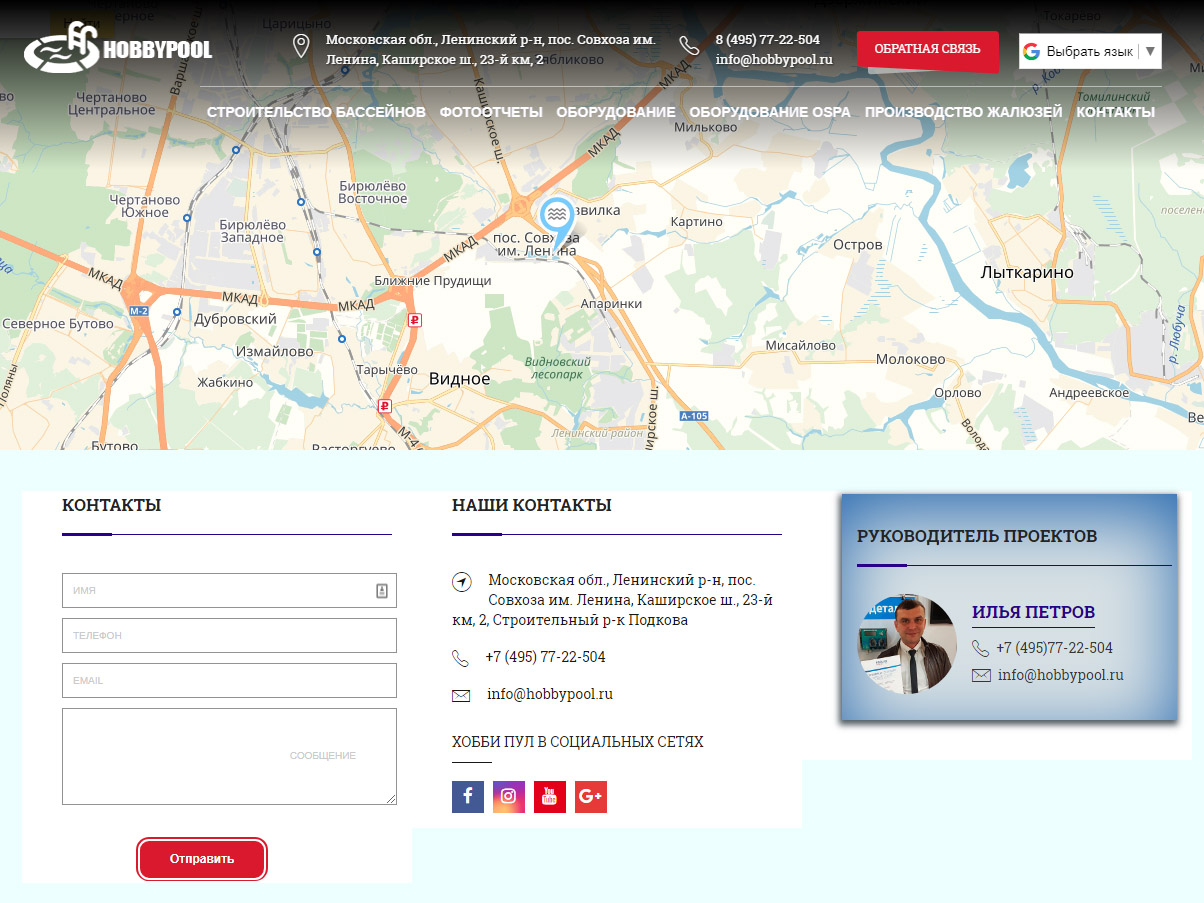
Task: Click the HobbyPool logo
Action: point(118,48)
